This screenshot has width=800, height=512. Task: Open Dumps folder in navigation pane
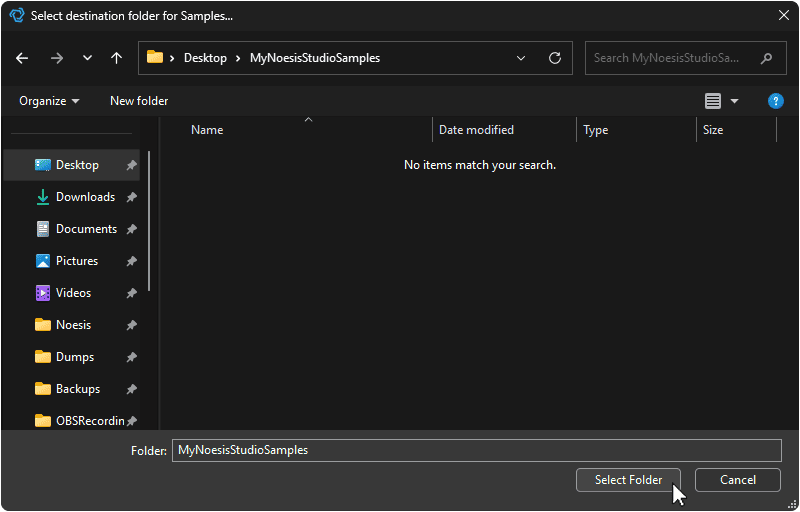(71, 357)
